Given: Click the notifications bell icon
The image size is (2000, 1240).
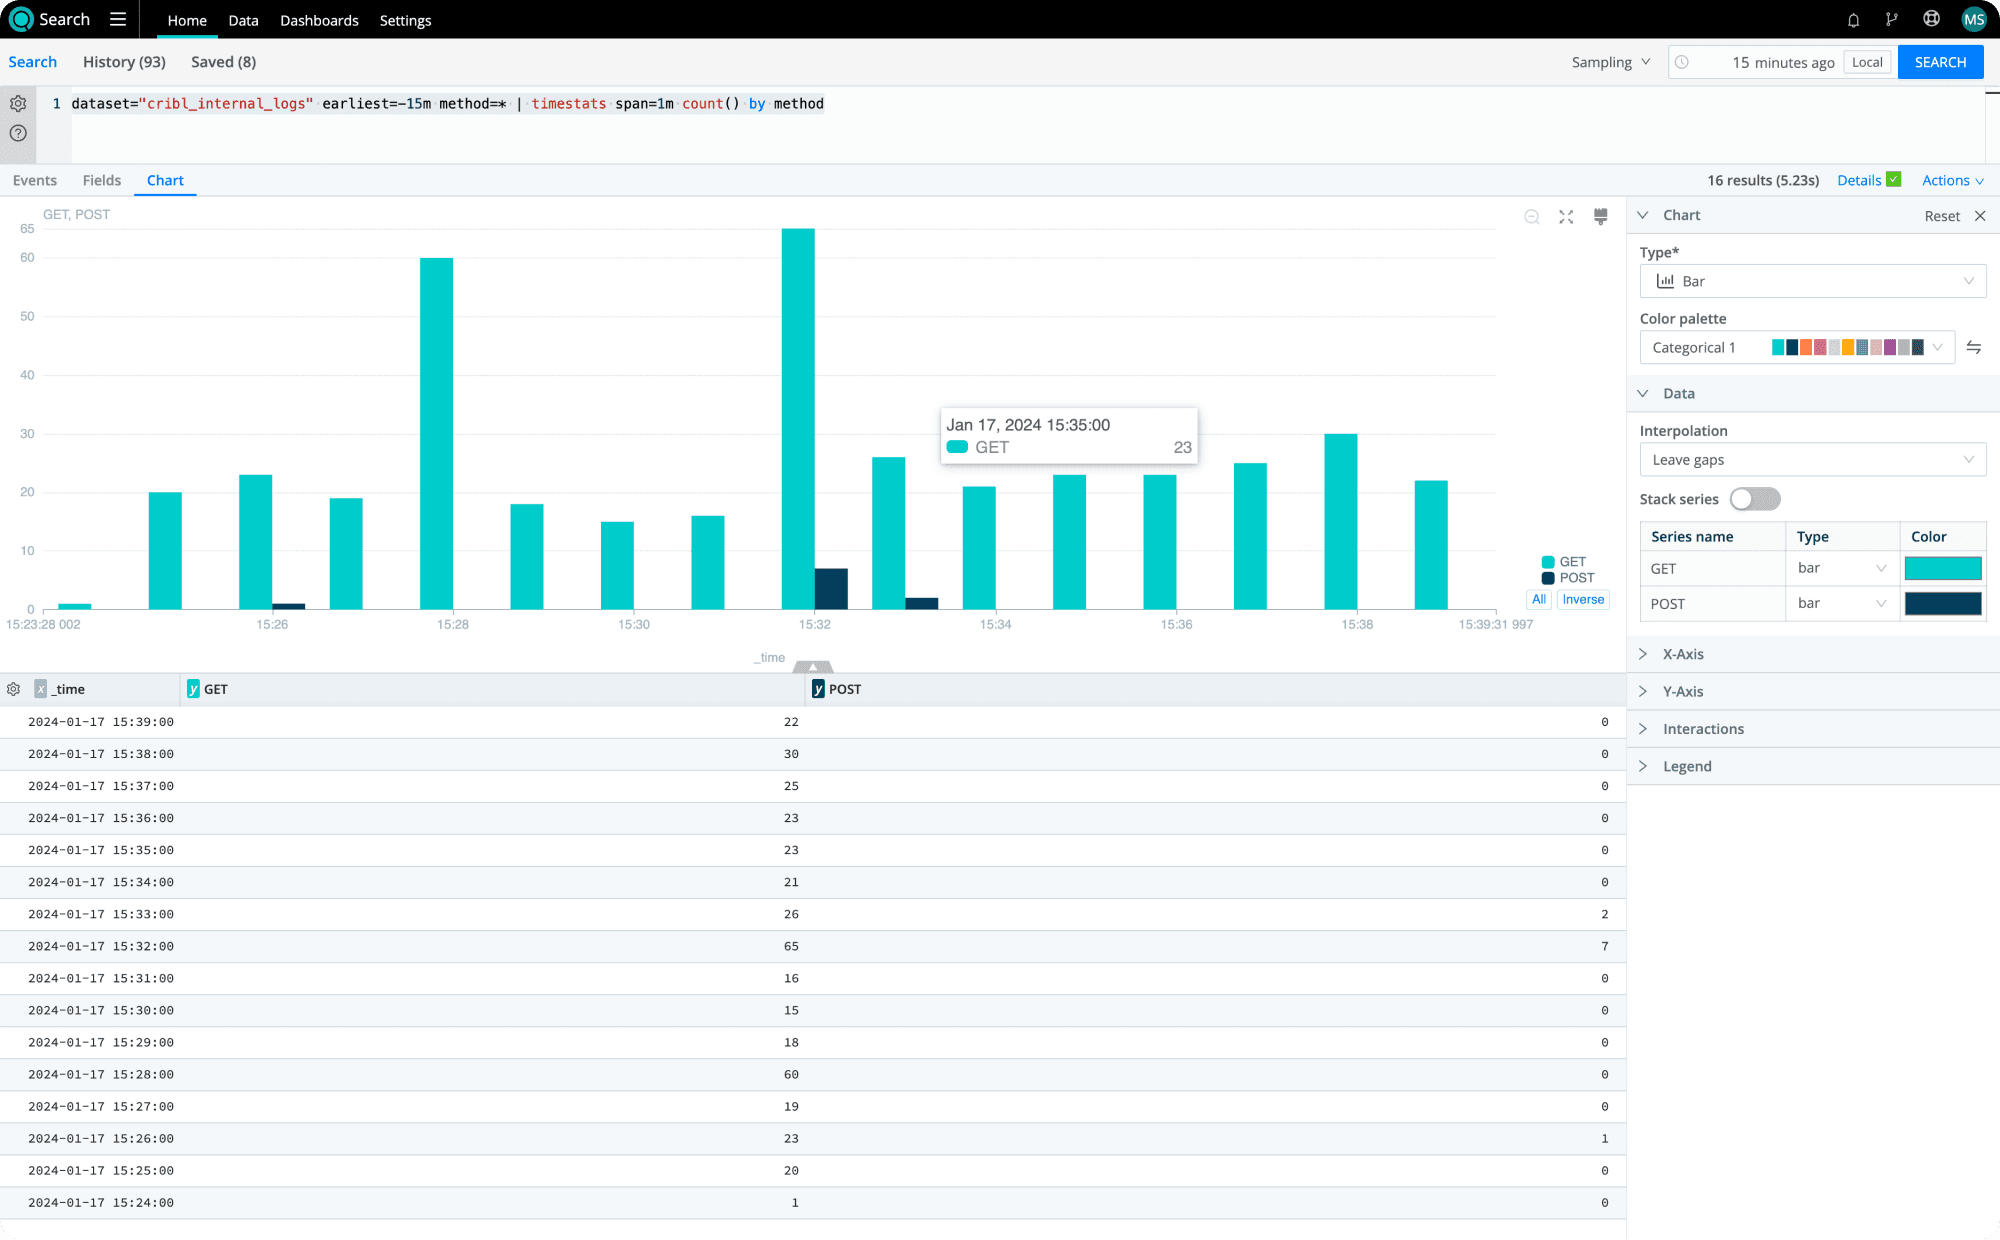Looking at the screenshot, I should tap(1853, 20).
